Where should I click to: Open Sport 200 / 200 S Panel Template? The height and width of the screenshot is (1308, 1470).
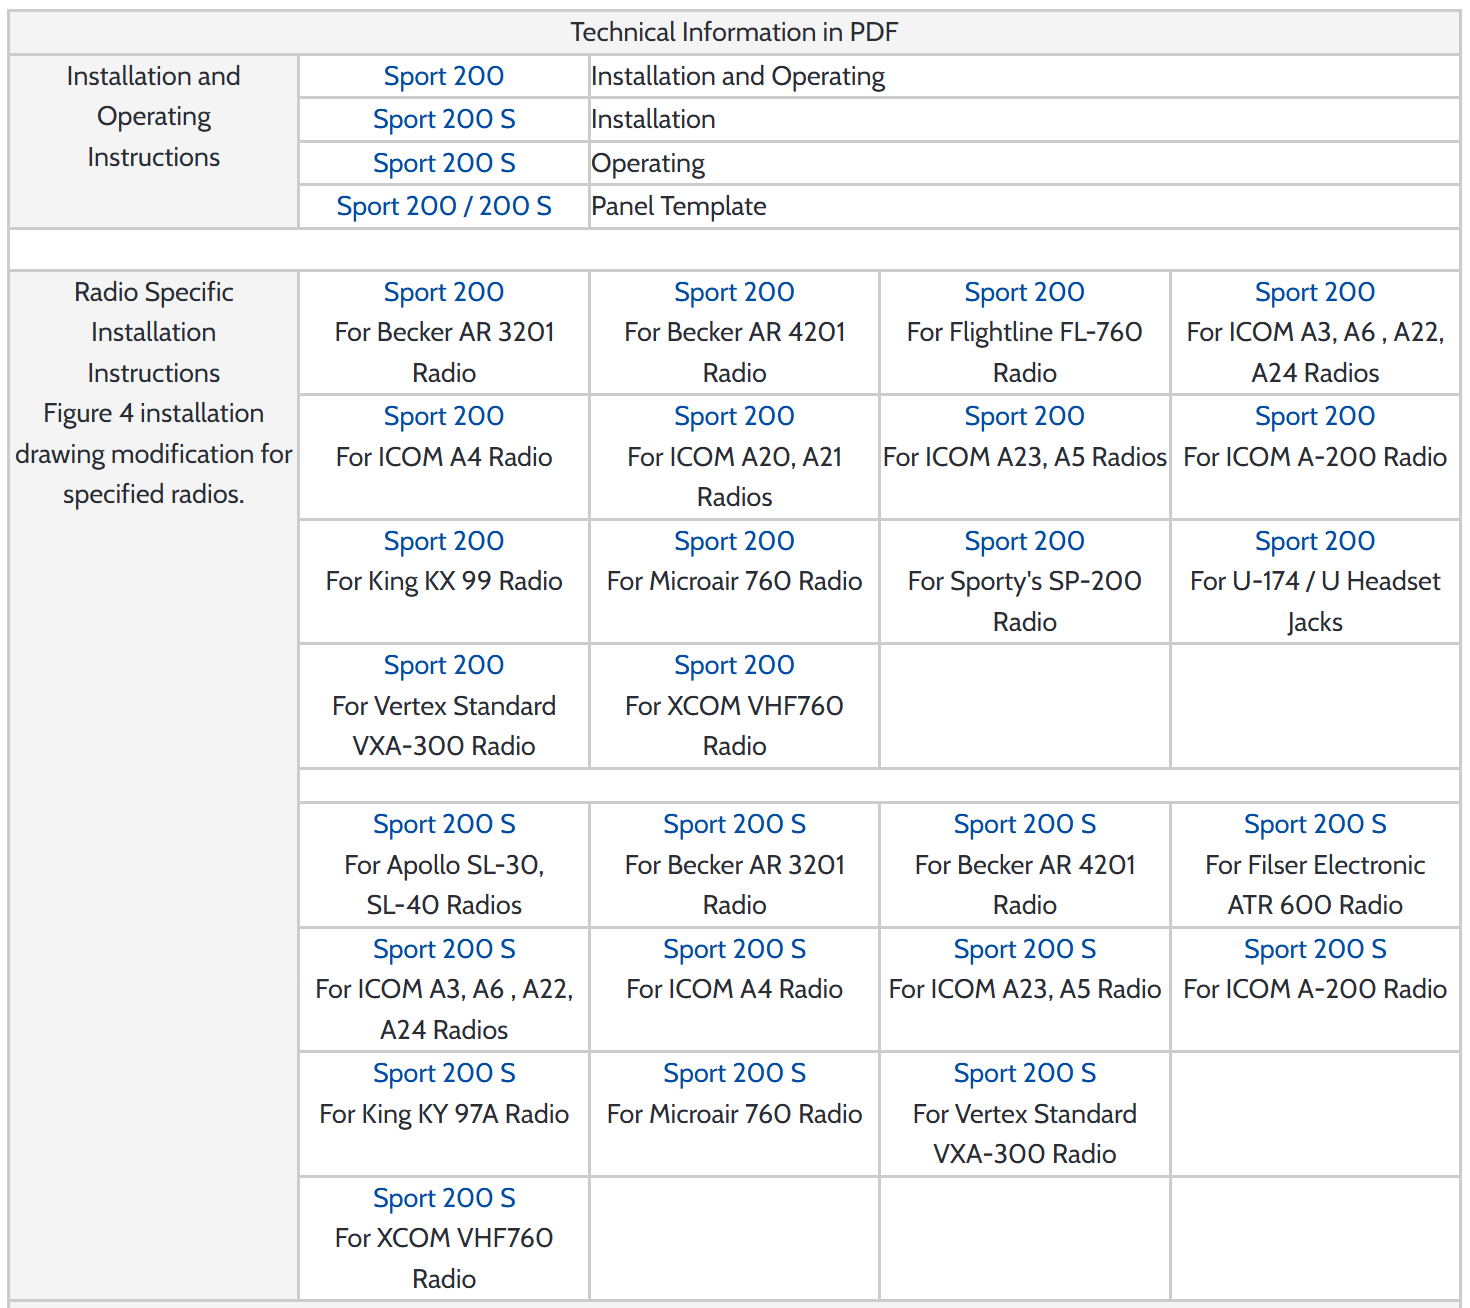coord(443,206)
